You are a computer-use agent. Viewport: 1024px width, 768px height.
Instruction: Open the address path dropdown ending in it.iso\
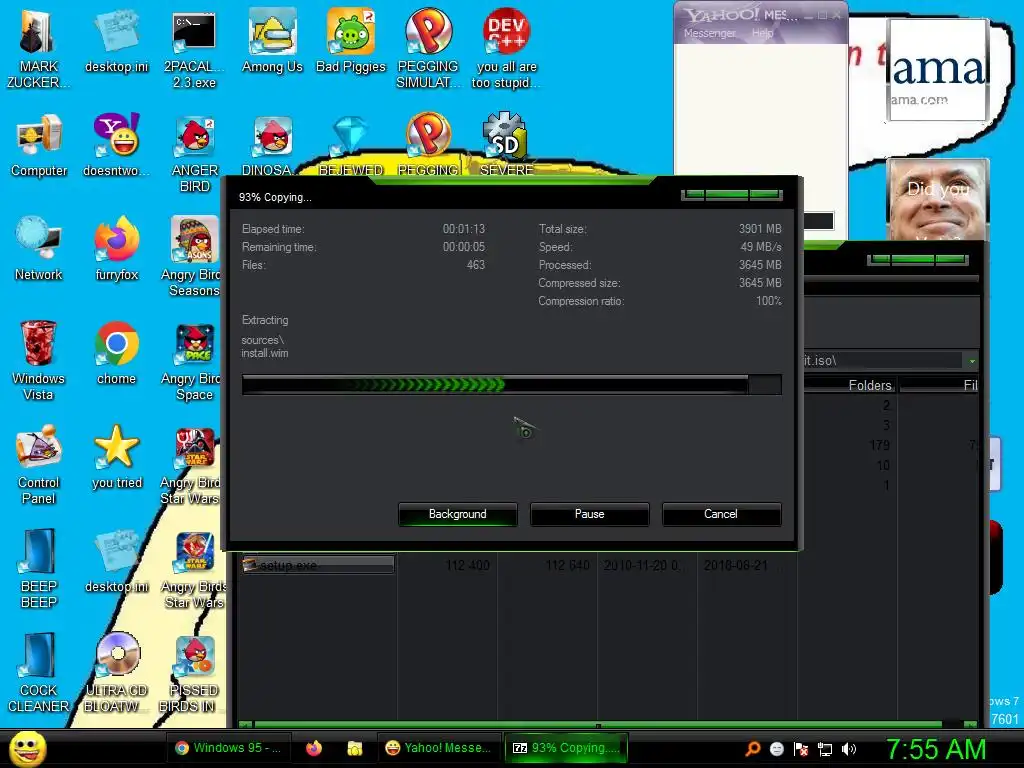click(972, 360)
